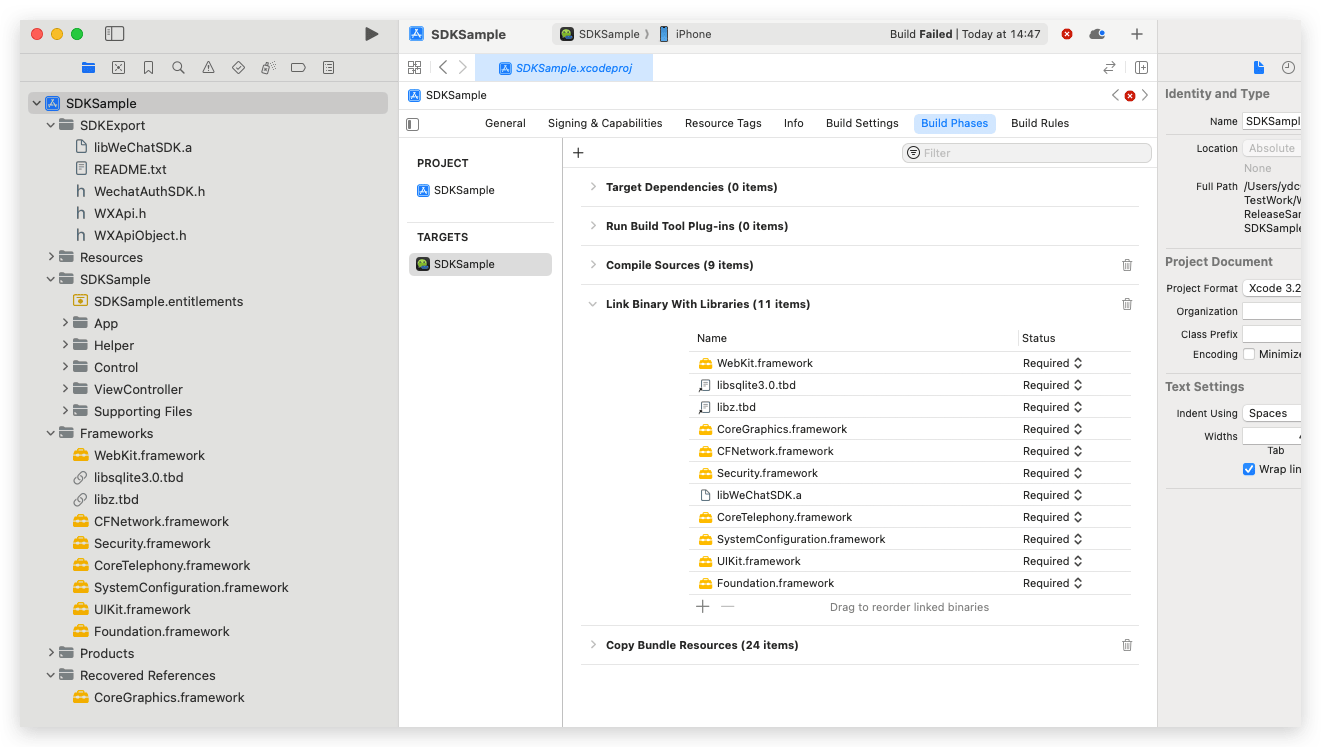This screenshot has width=1321, height=747.
Task: Open the Source Control navigator
Action: tap(119, 68)
